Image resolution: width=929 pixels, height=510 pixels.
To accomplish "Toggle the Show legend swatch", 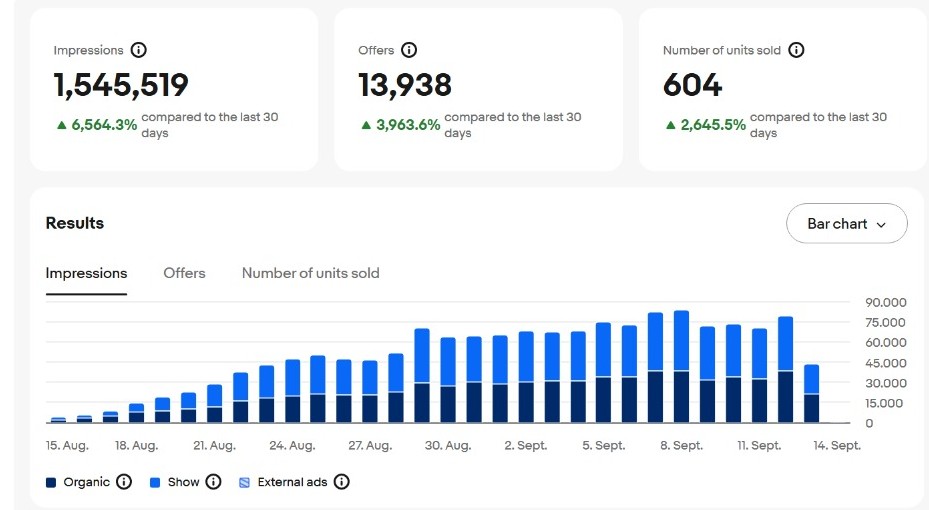I will point(155,482).
